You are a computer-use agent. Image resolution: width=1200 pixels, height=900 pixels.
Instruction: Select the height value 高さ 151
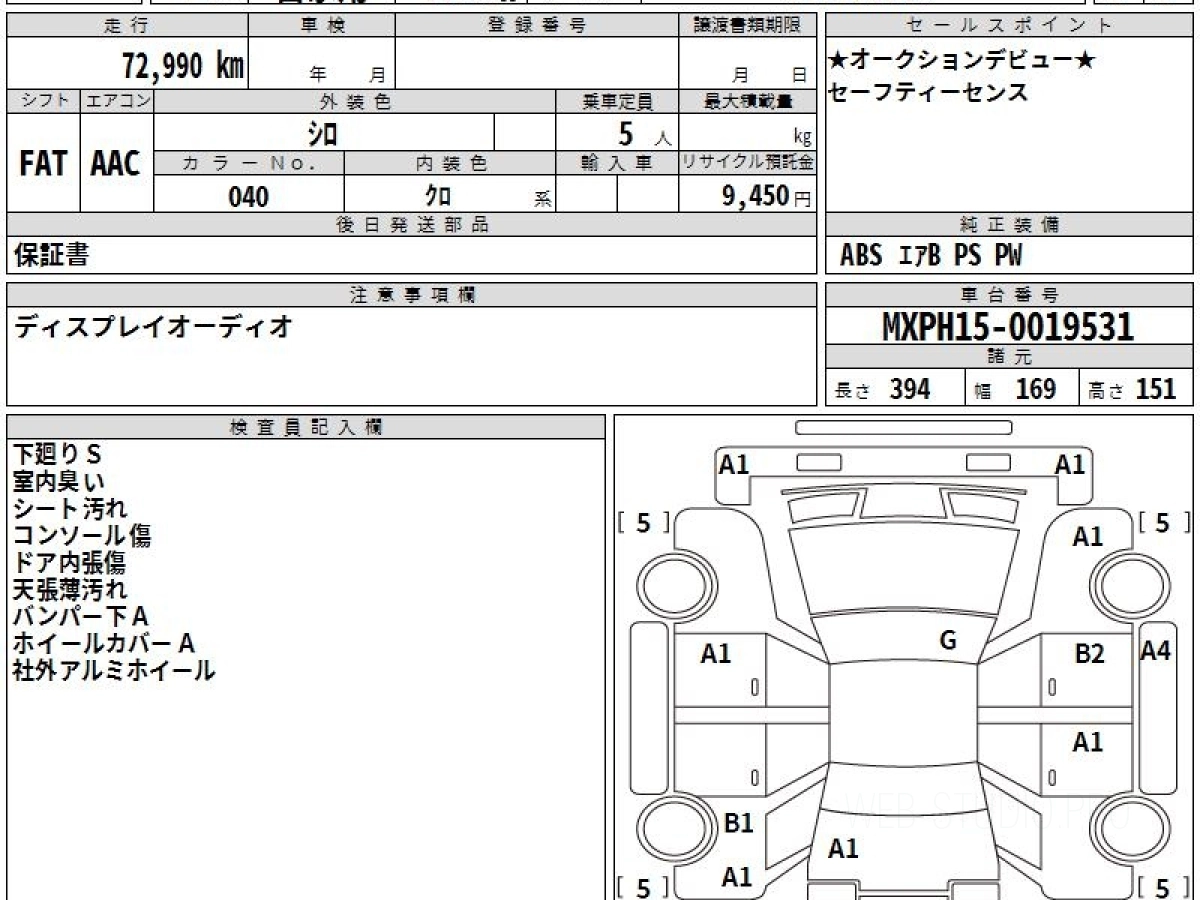click(x=1133, y=389)
